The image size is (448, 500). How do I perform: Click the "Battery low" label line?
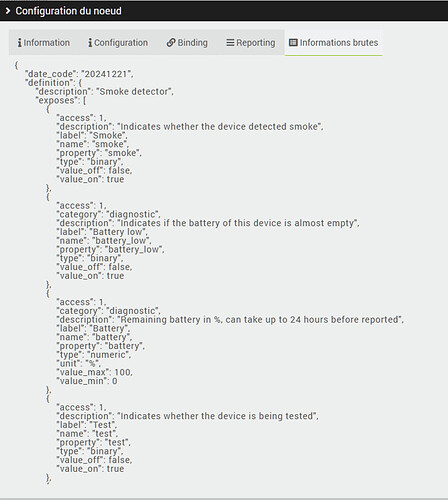[102, 232]
